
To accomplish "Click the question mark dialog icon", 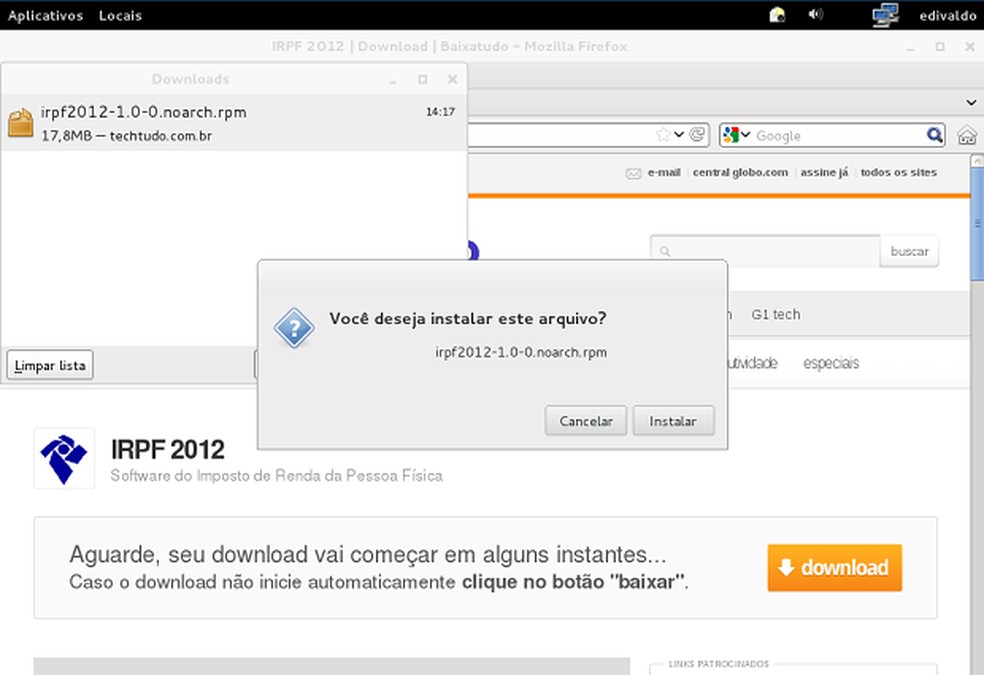I will (x=294, y=327).
